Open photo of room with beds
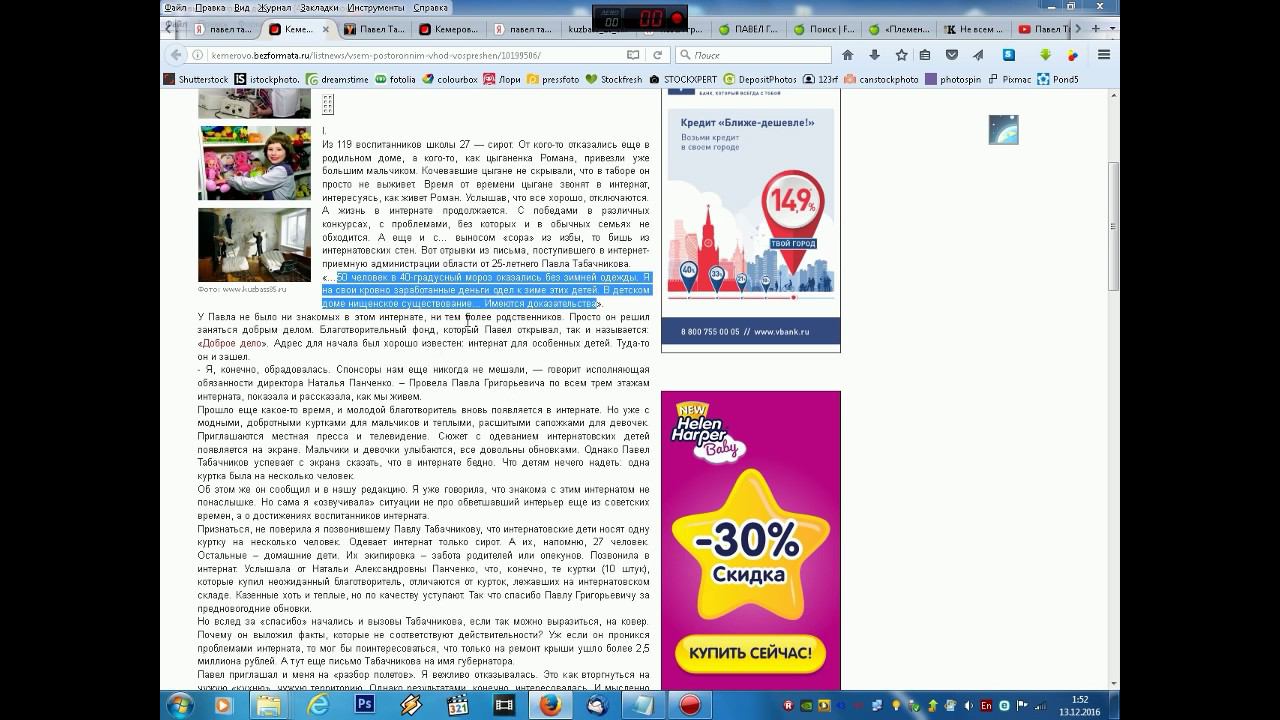This screenshot has width=1280, height=720. (x=254, y=245)
